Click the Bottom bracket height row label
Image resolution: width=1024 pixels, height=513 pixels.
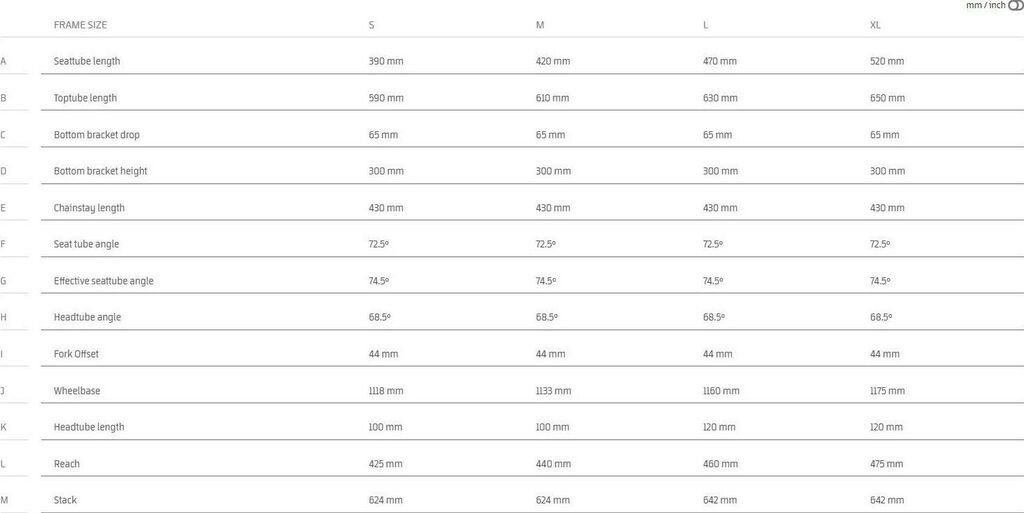point(100,171)
